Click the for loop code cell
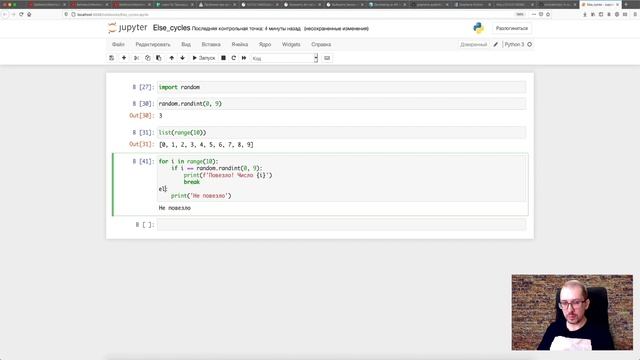Viewport: 640px width, 360px height. 342,178
